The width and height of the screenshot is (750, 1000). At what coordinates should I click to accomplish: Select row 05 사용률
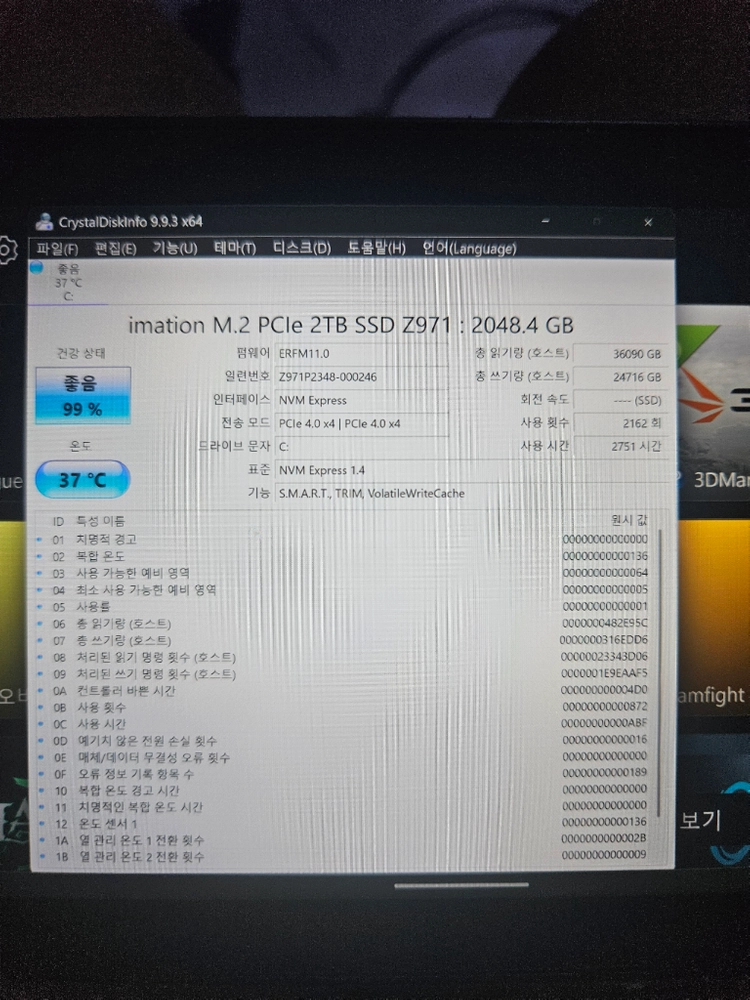coord(343,607)
